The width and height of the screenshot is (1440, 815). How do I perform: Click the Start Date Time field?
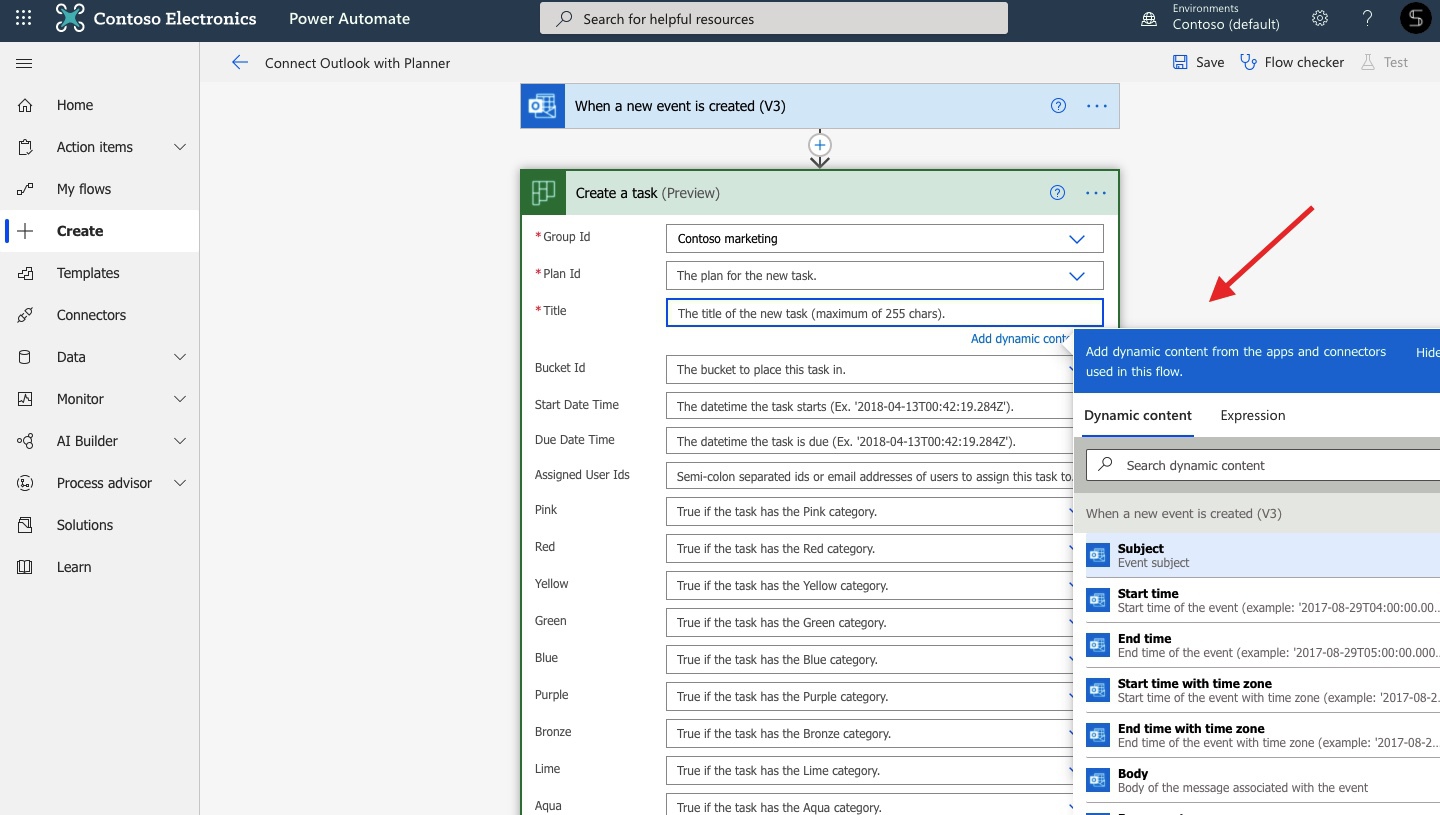click(869, 407)
